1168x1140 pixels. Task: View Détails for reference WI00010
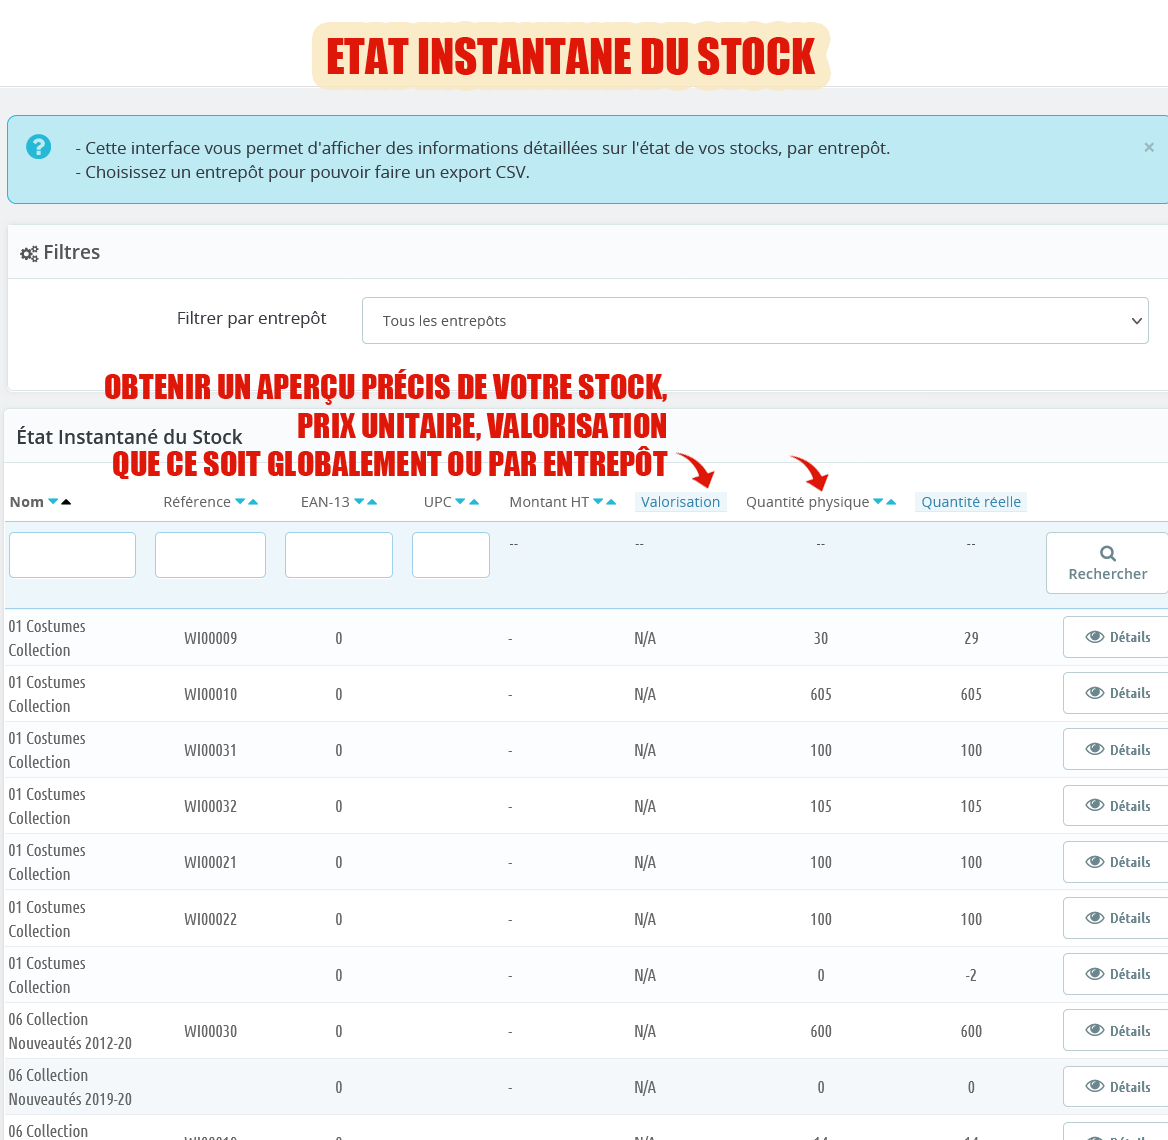tap(1117, 693)
